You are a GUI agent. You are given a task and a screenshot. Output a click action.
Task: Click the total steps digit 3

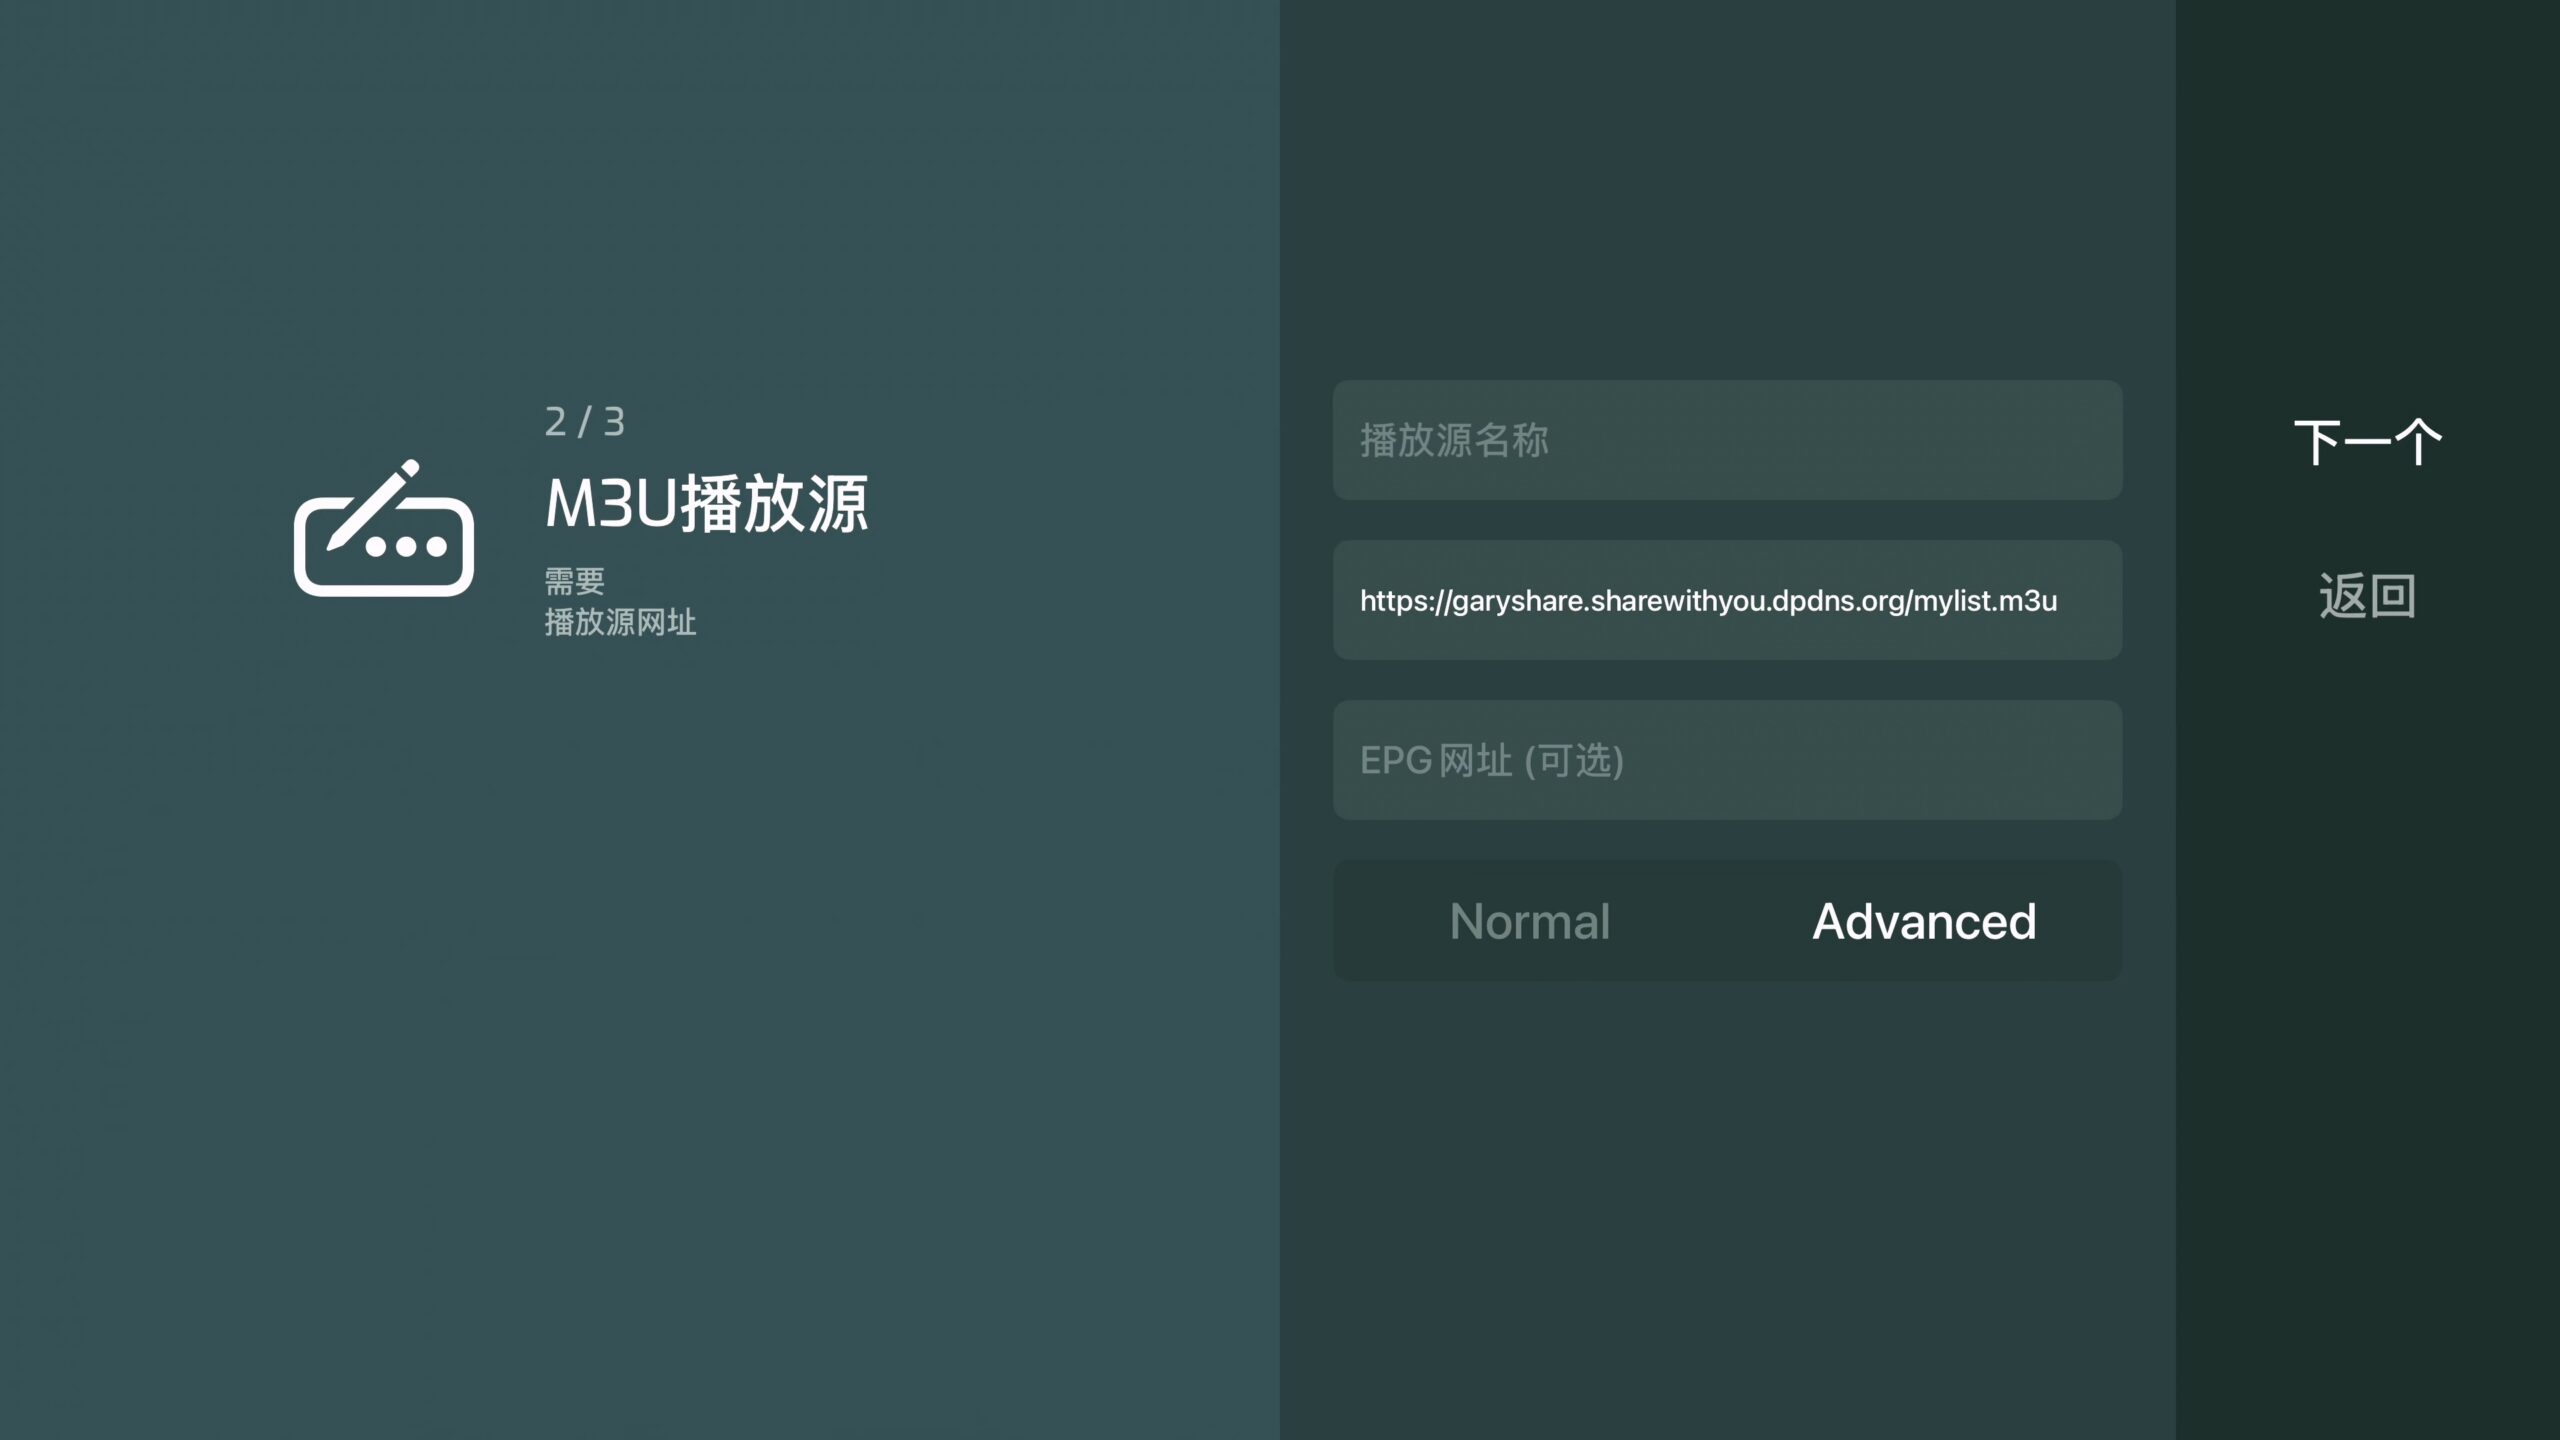(x=614, y=422)
